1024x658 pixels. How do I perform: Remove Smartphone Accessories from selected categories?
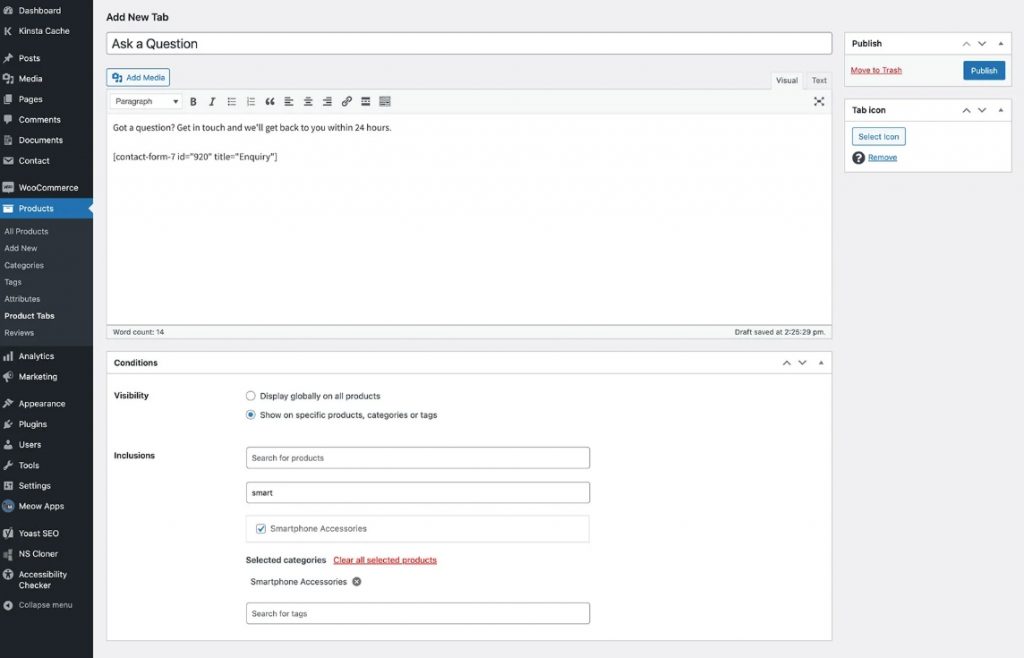[357, 582]
